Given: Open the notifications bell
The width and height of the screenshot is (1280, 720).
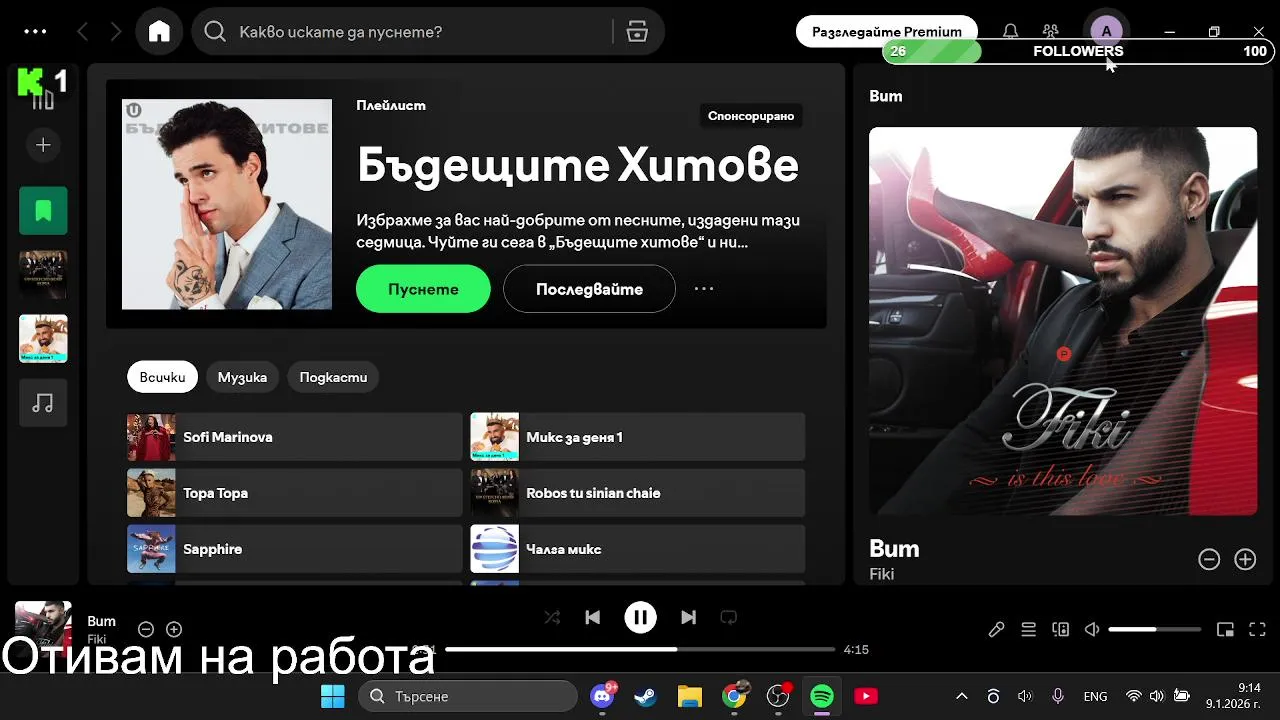Looking at the screenshot, I should (x=1011, y=32).
